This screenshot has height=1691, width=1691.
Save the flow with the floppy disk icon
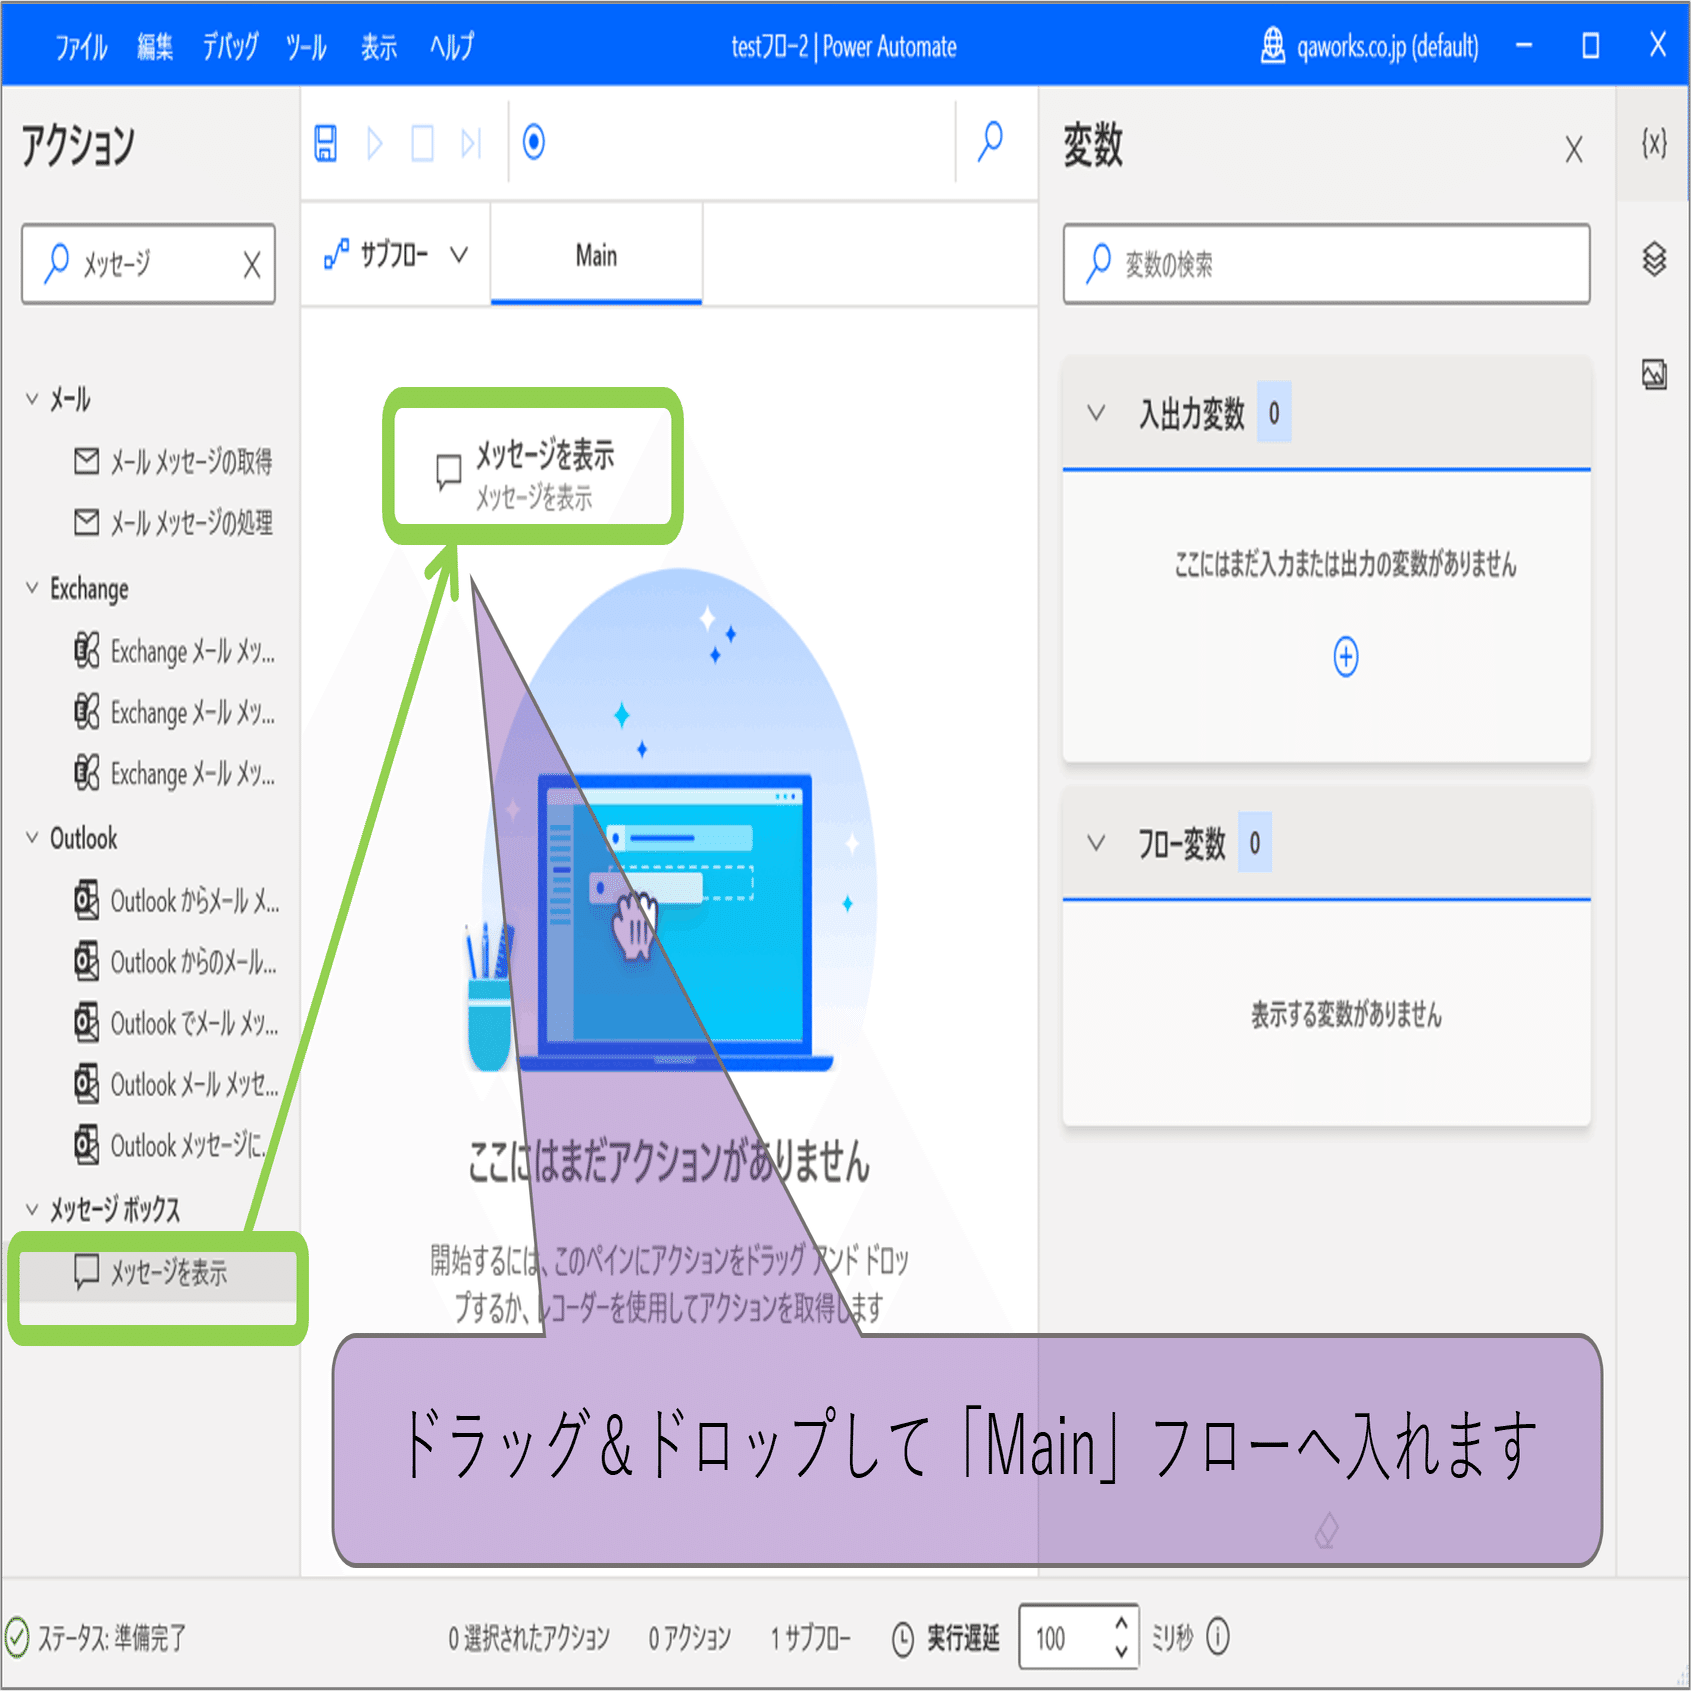(x=326, y=143)
